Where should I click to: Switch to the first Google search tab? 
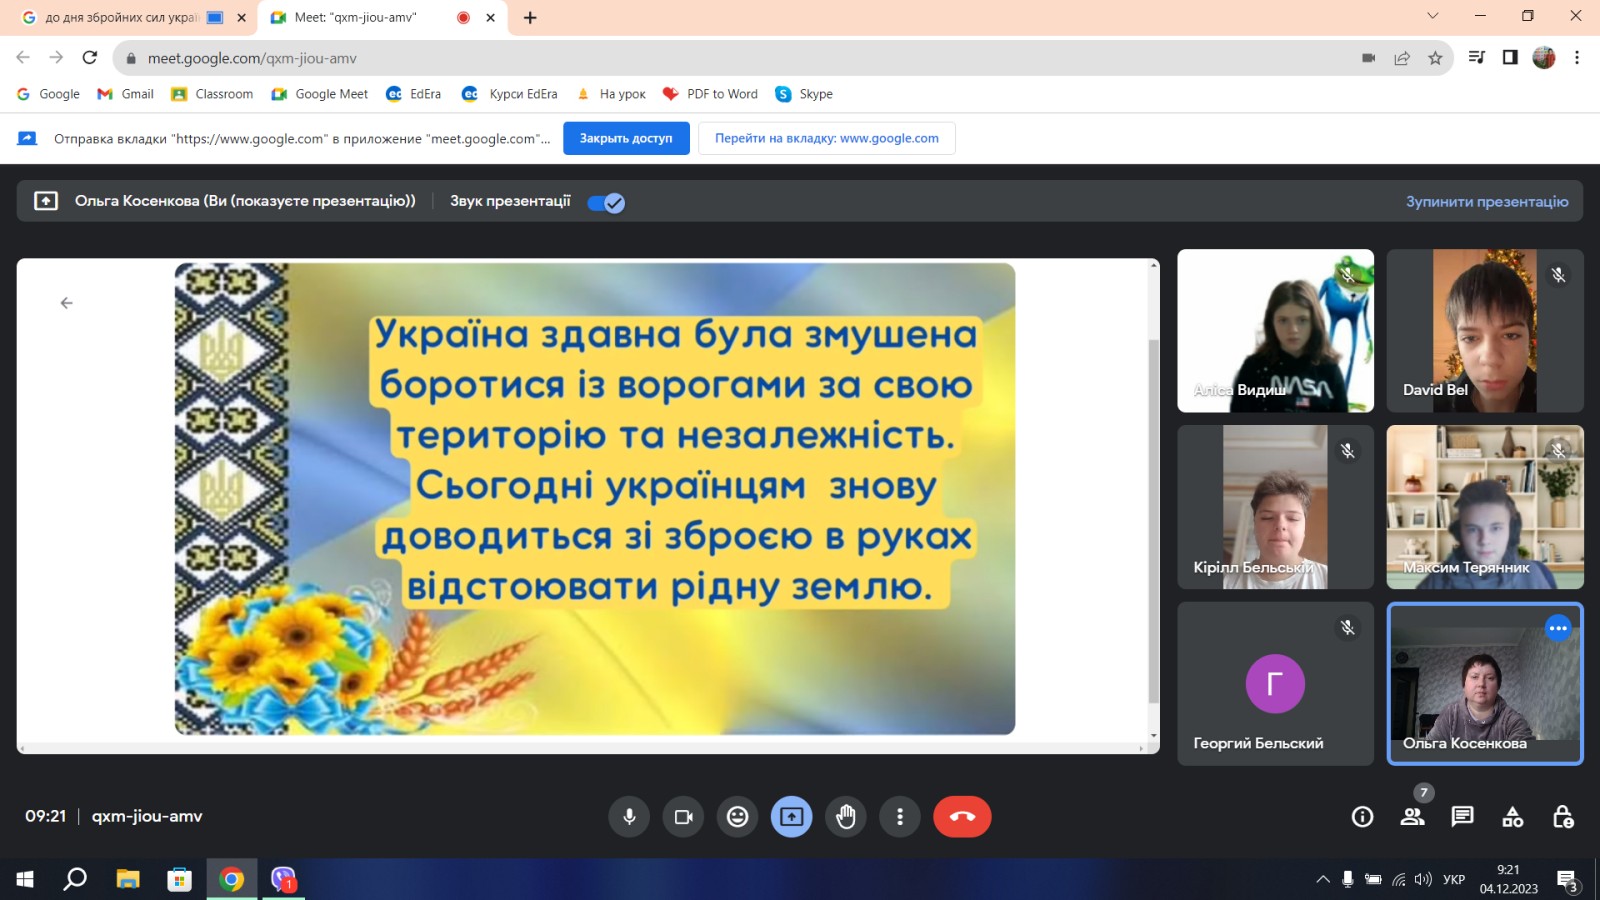[x=120, y=18]
